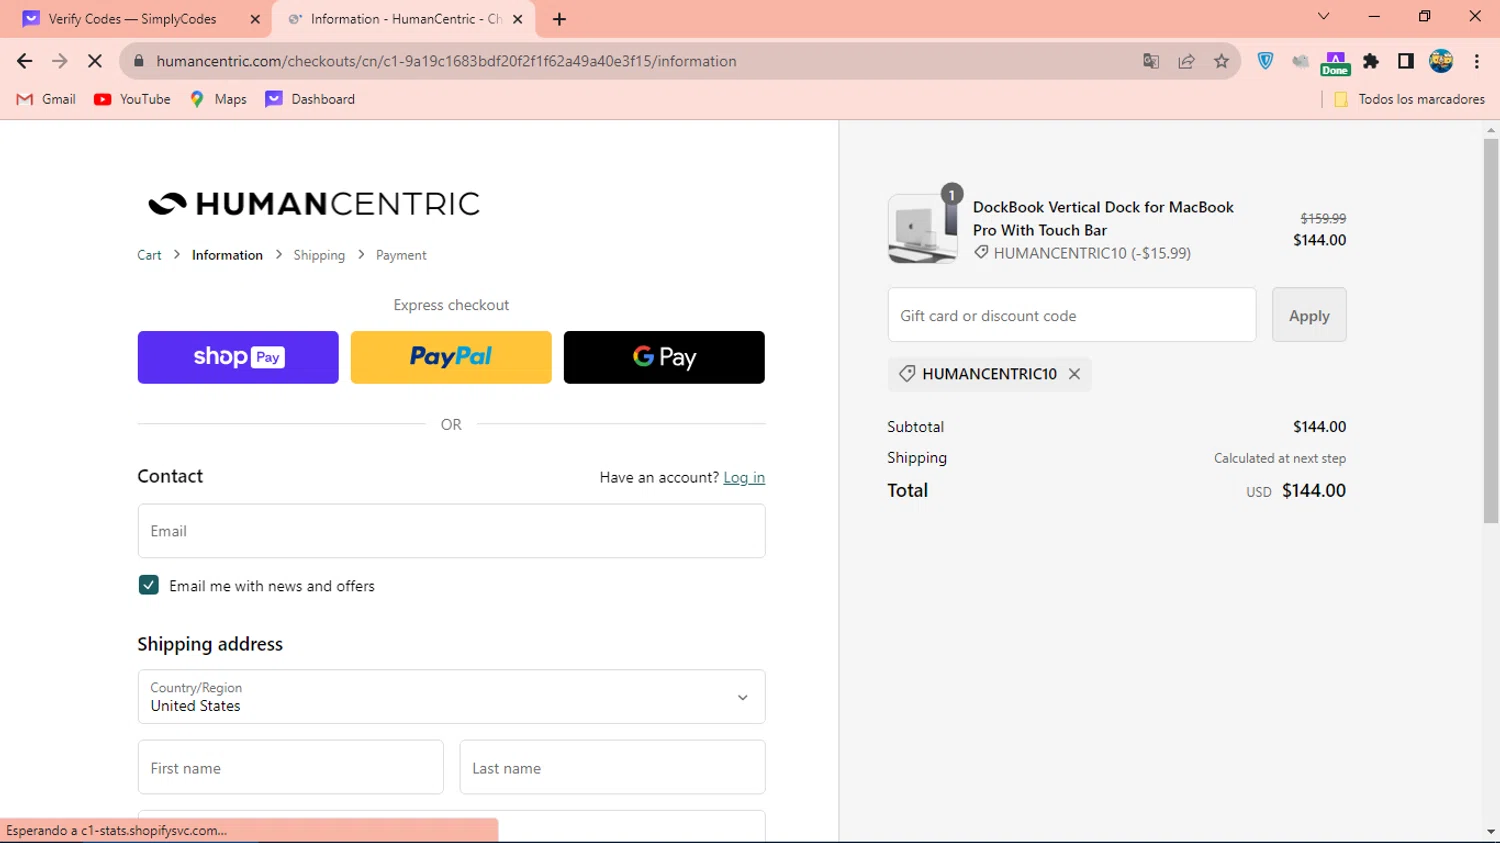Click the Information breadcrumb
This screenshot has width=1500, height=843.
(x=227, y=255)
